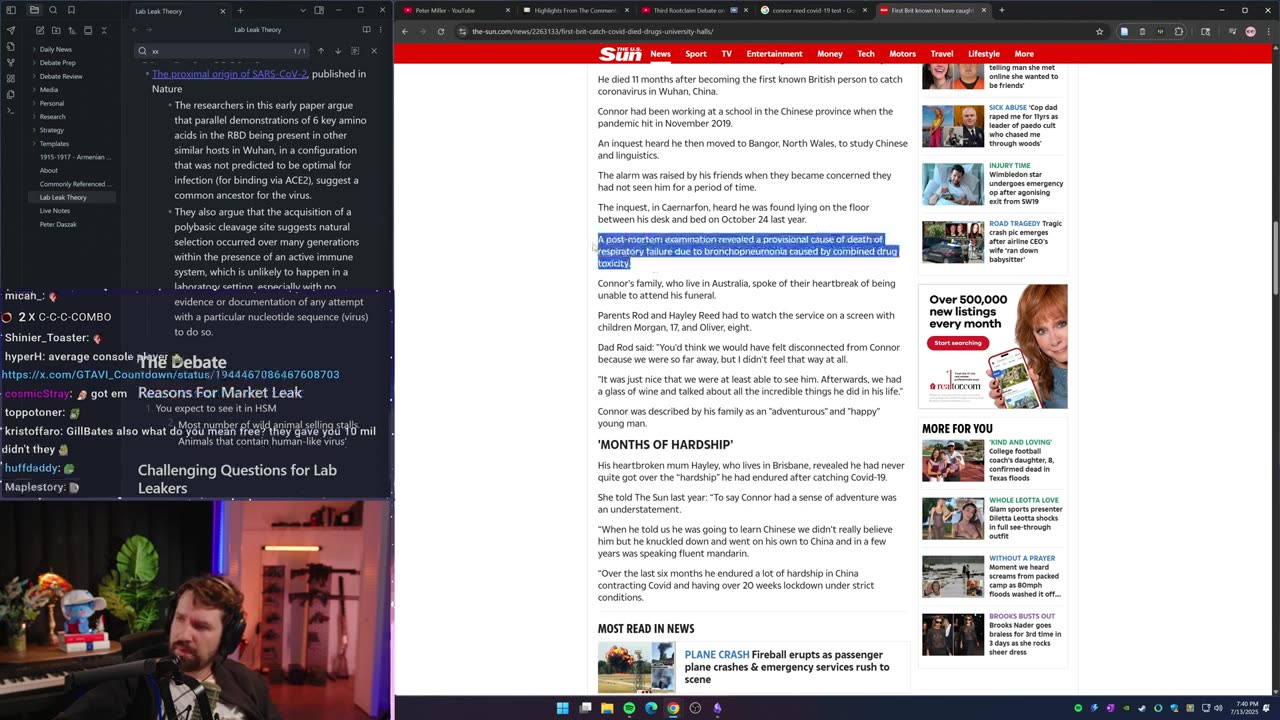Open the Live Notes file
The width and height of the screenshot is (1280, 720).
click(54, 211)
